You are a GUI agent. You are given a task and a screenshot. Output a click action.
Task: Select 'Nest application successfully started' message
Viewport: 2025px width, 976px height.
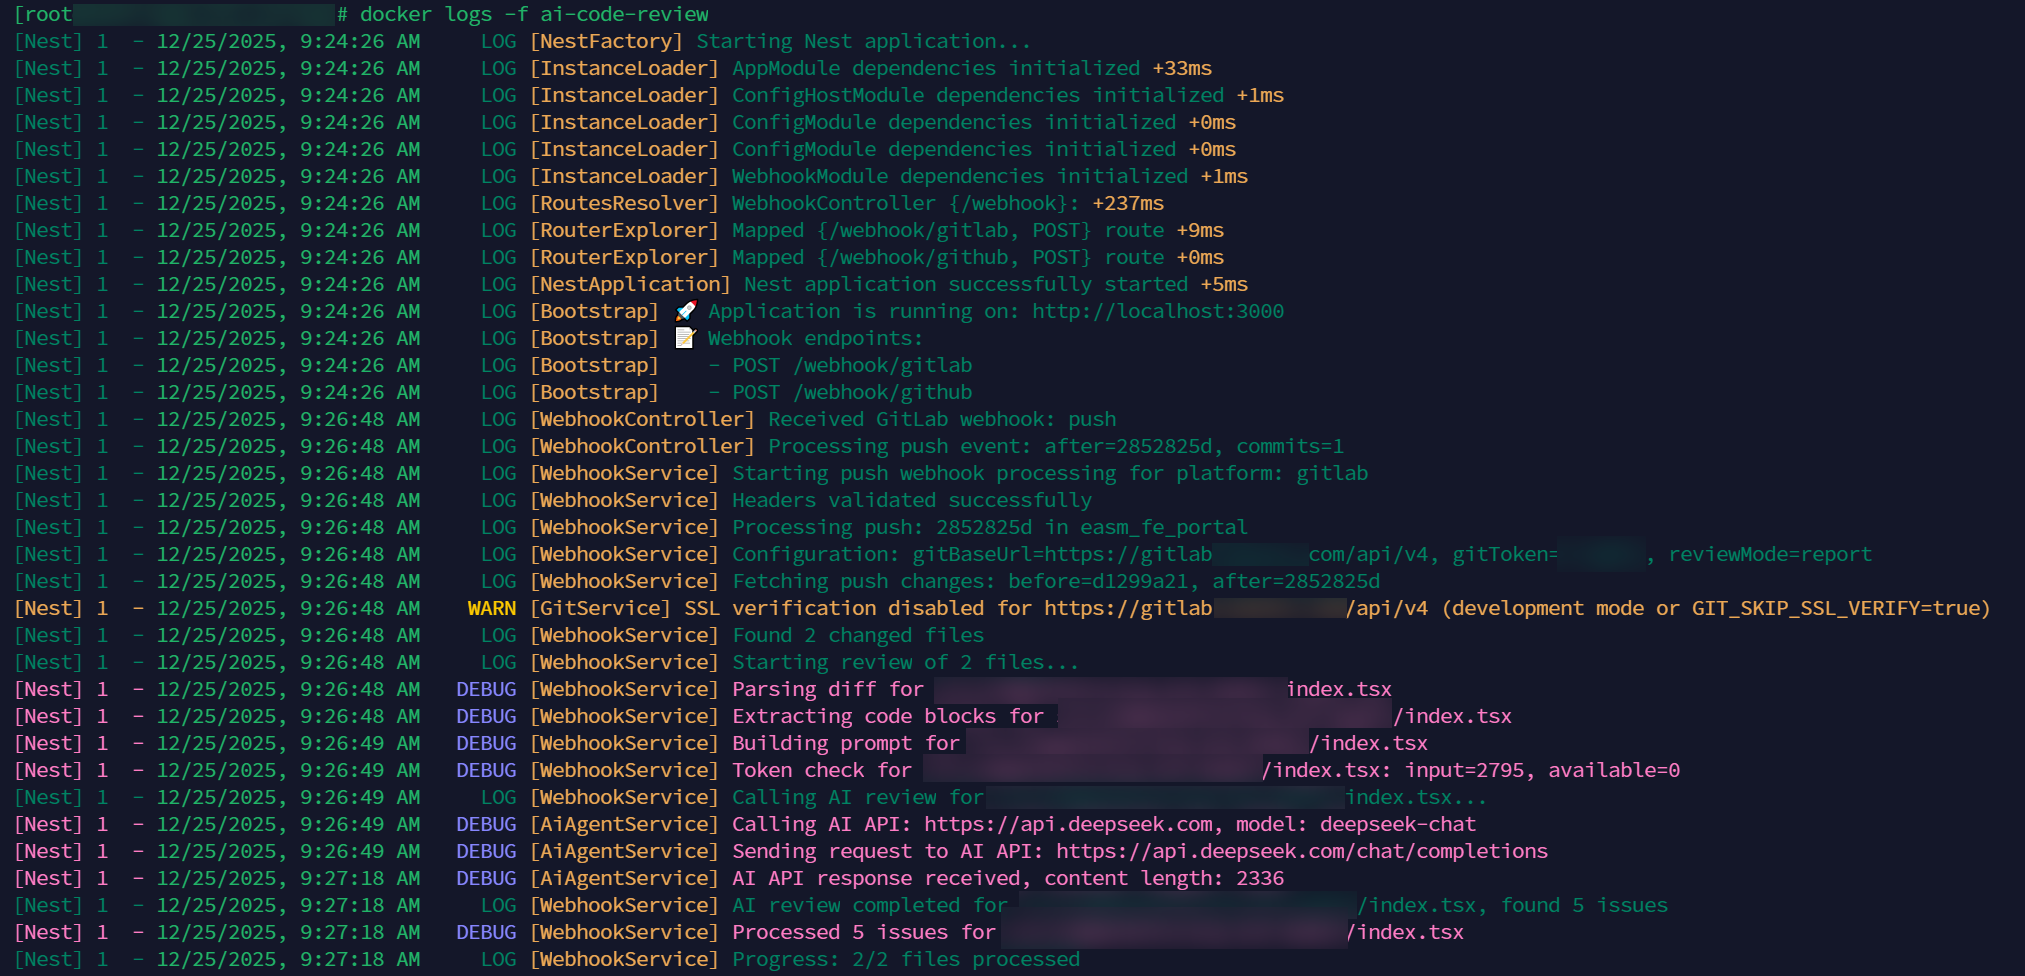966,284
